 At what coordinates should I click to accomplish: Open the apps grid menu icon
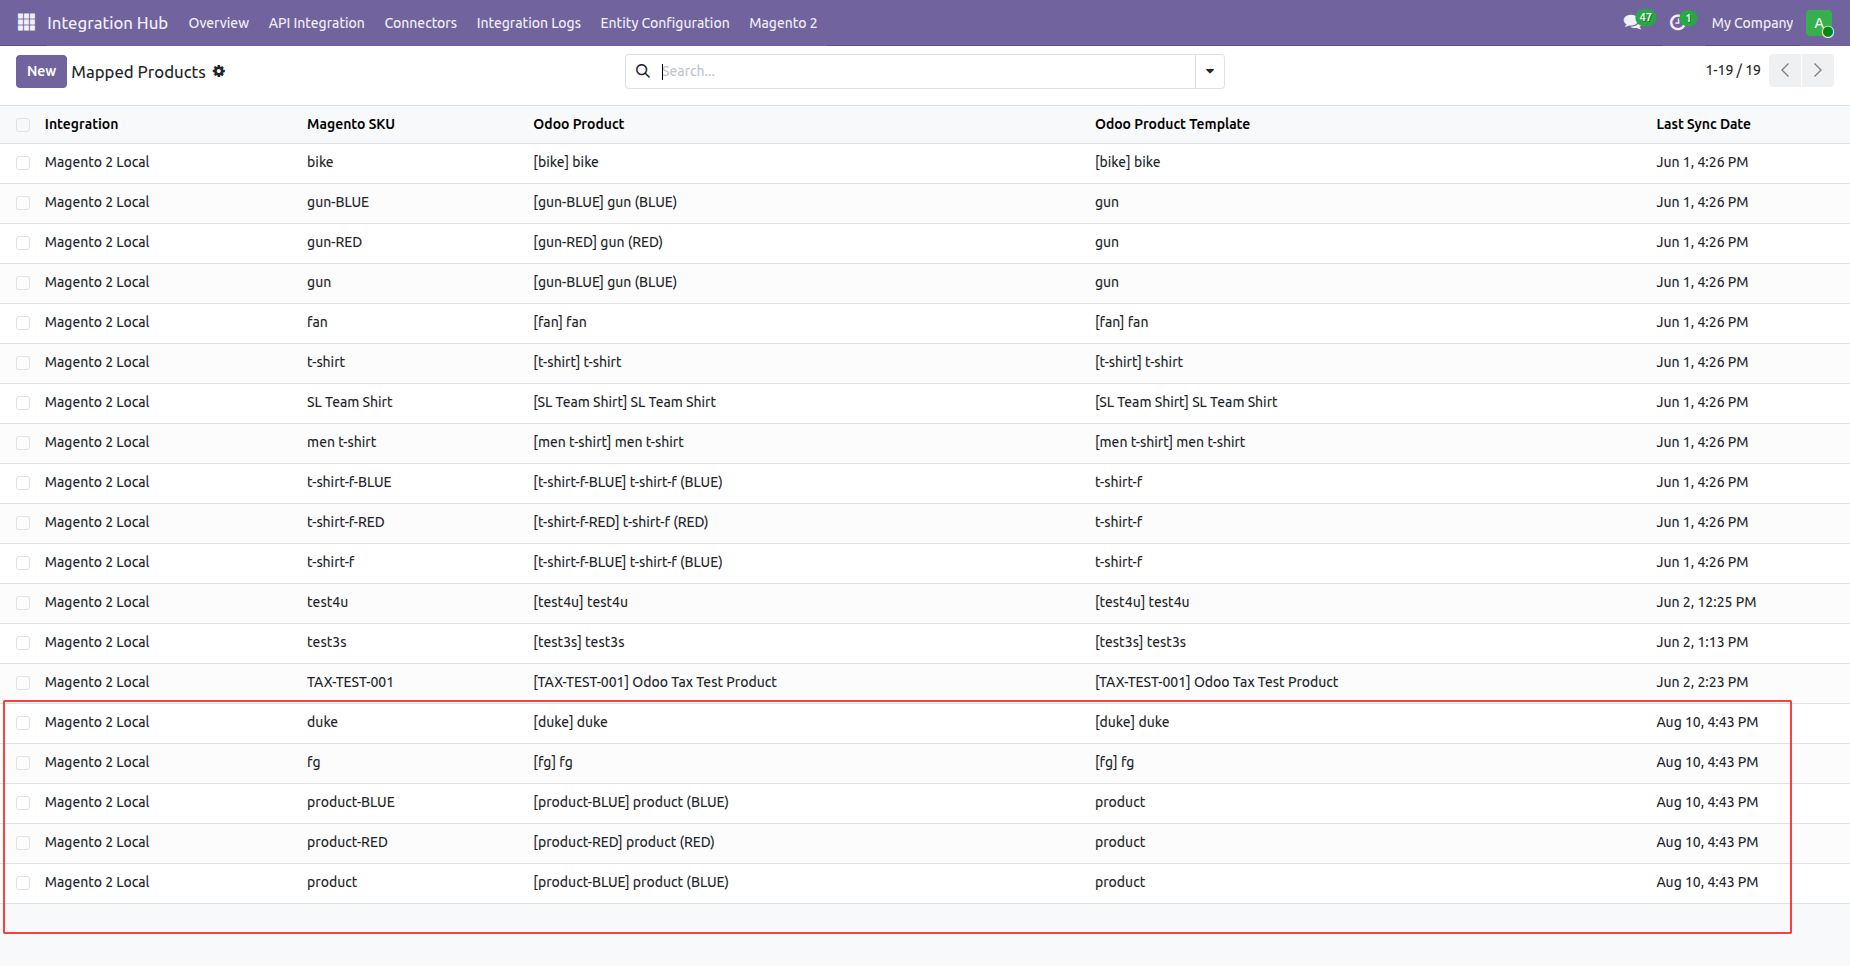point(26,22)
